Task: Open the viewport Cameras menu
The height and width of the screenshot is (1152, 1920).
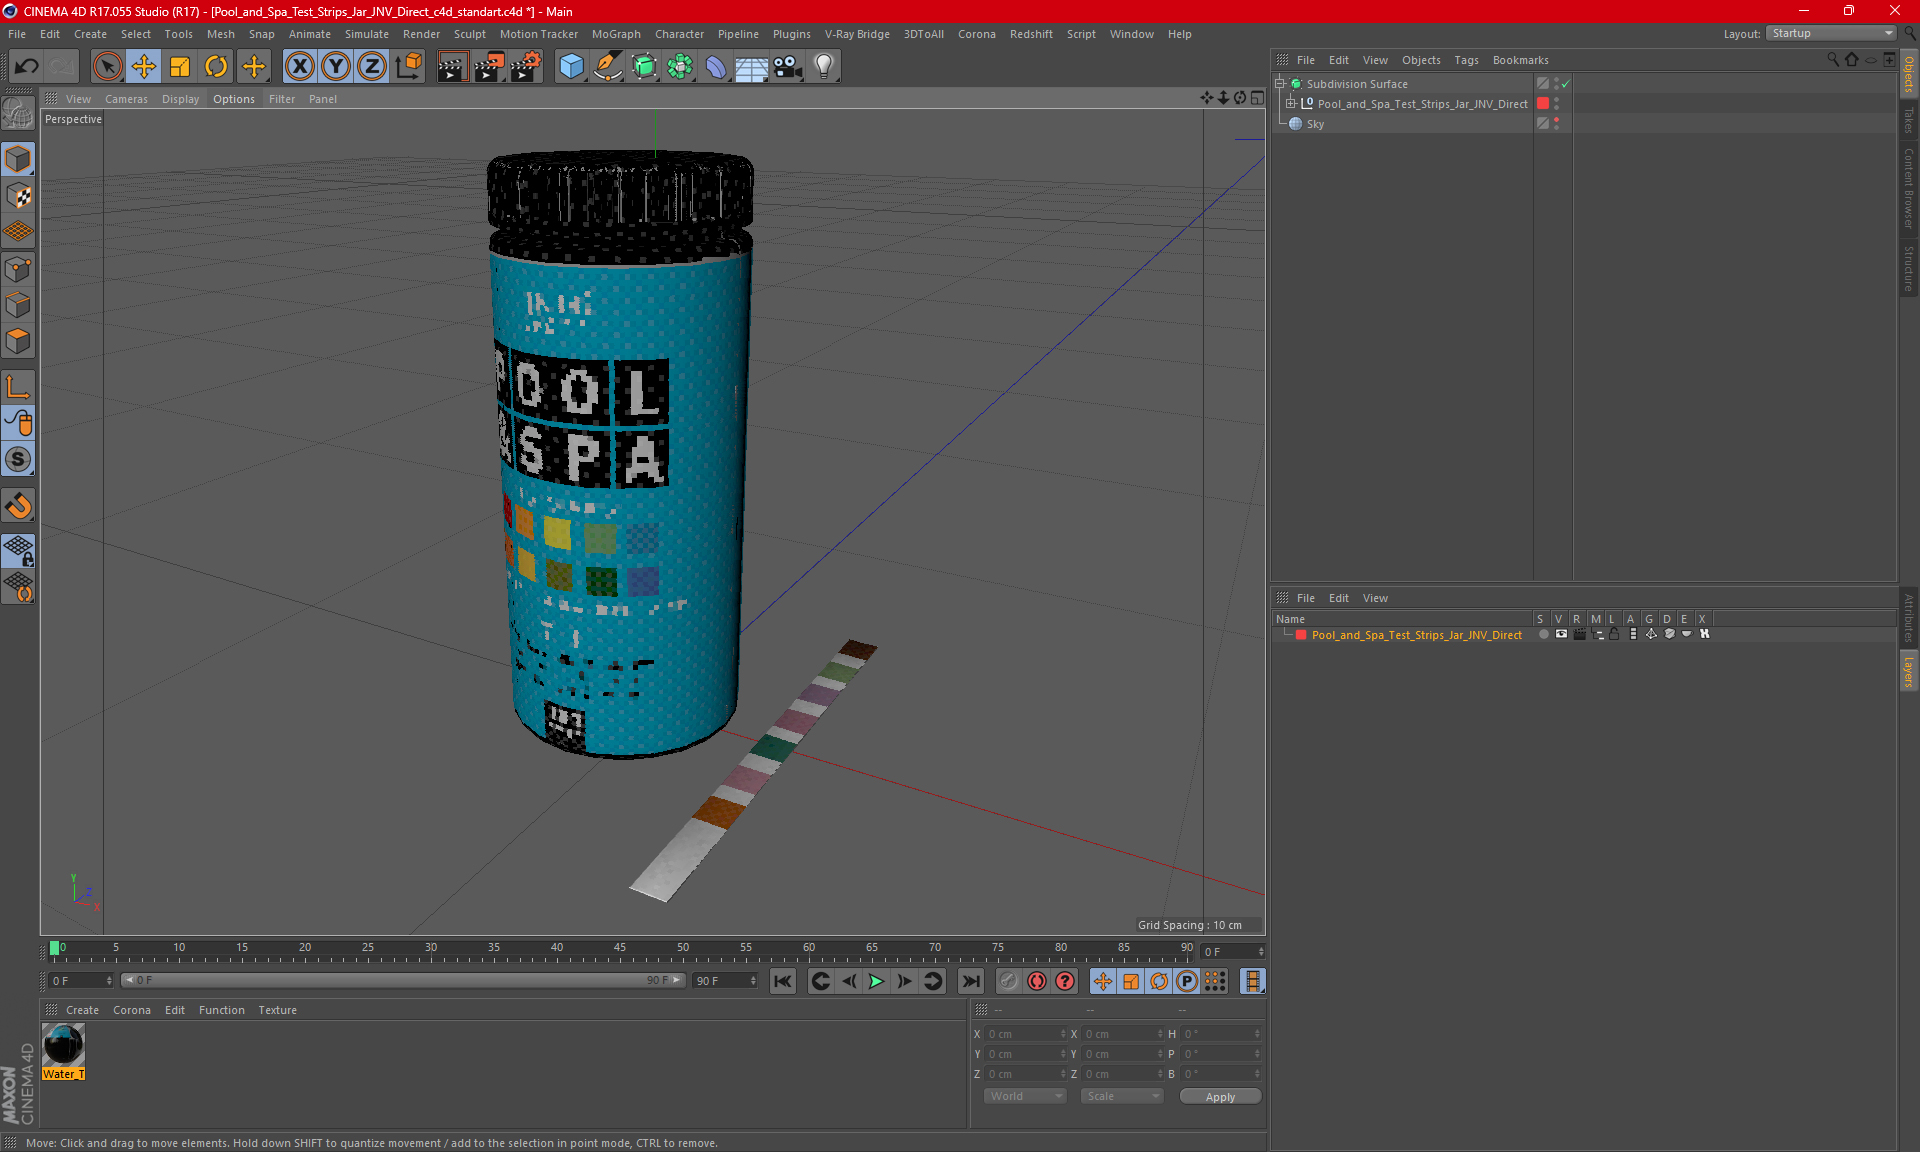Action: point(126,99)
